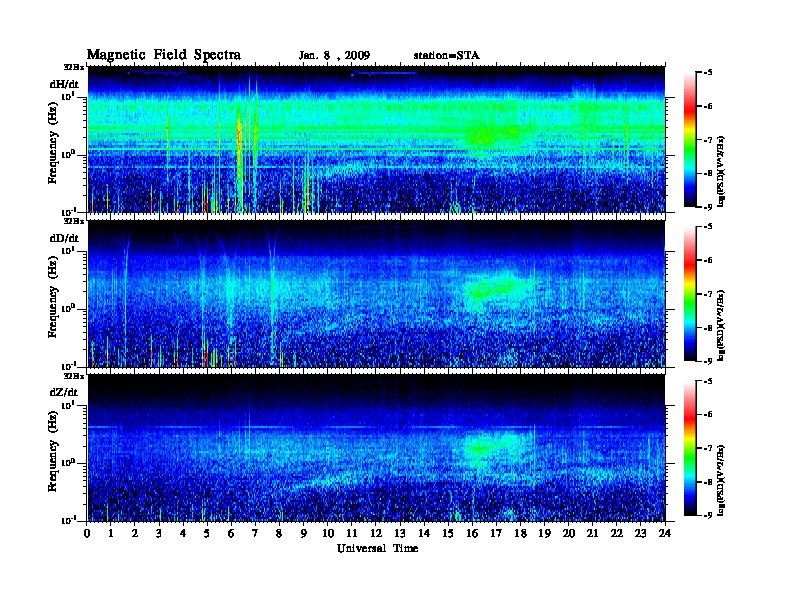Click the dH/dt panel colorbar
Image resolution: width=792 pixels, height=612 pixels.
click(x=690, y=139)
